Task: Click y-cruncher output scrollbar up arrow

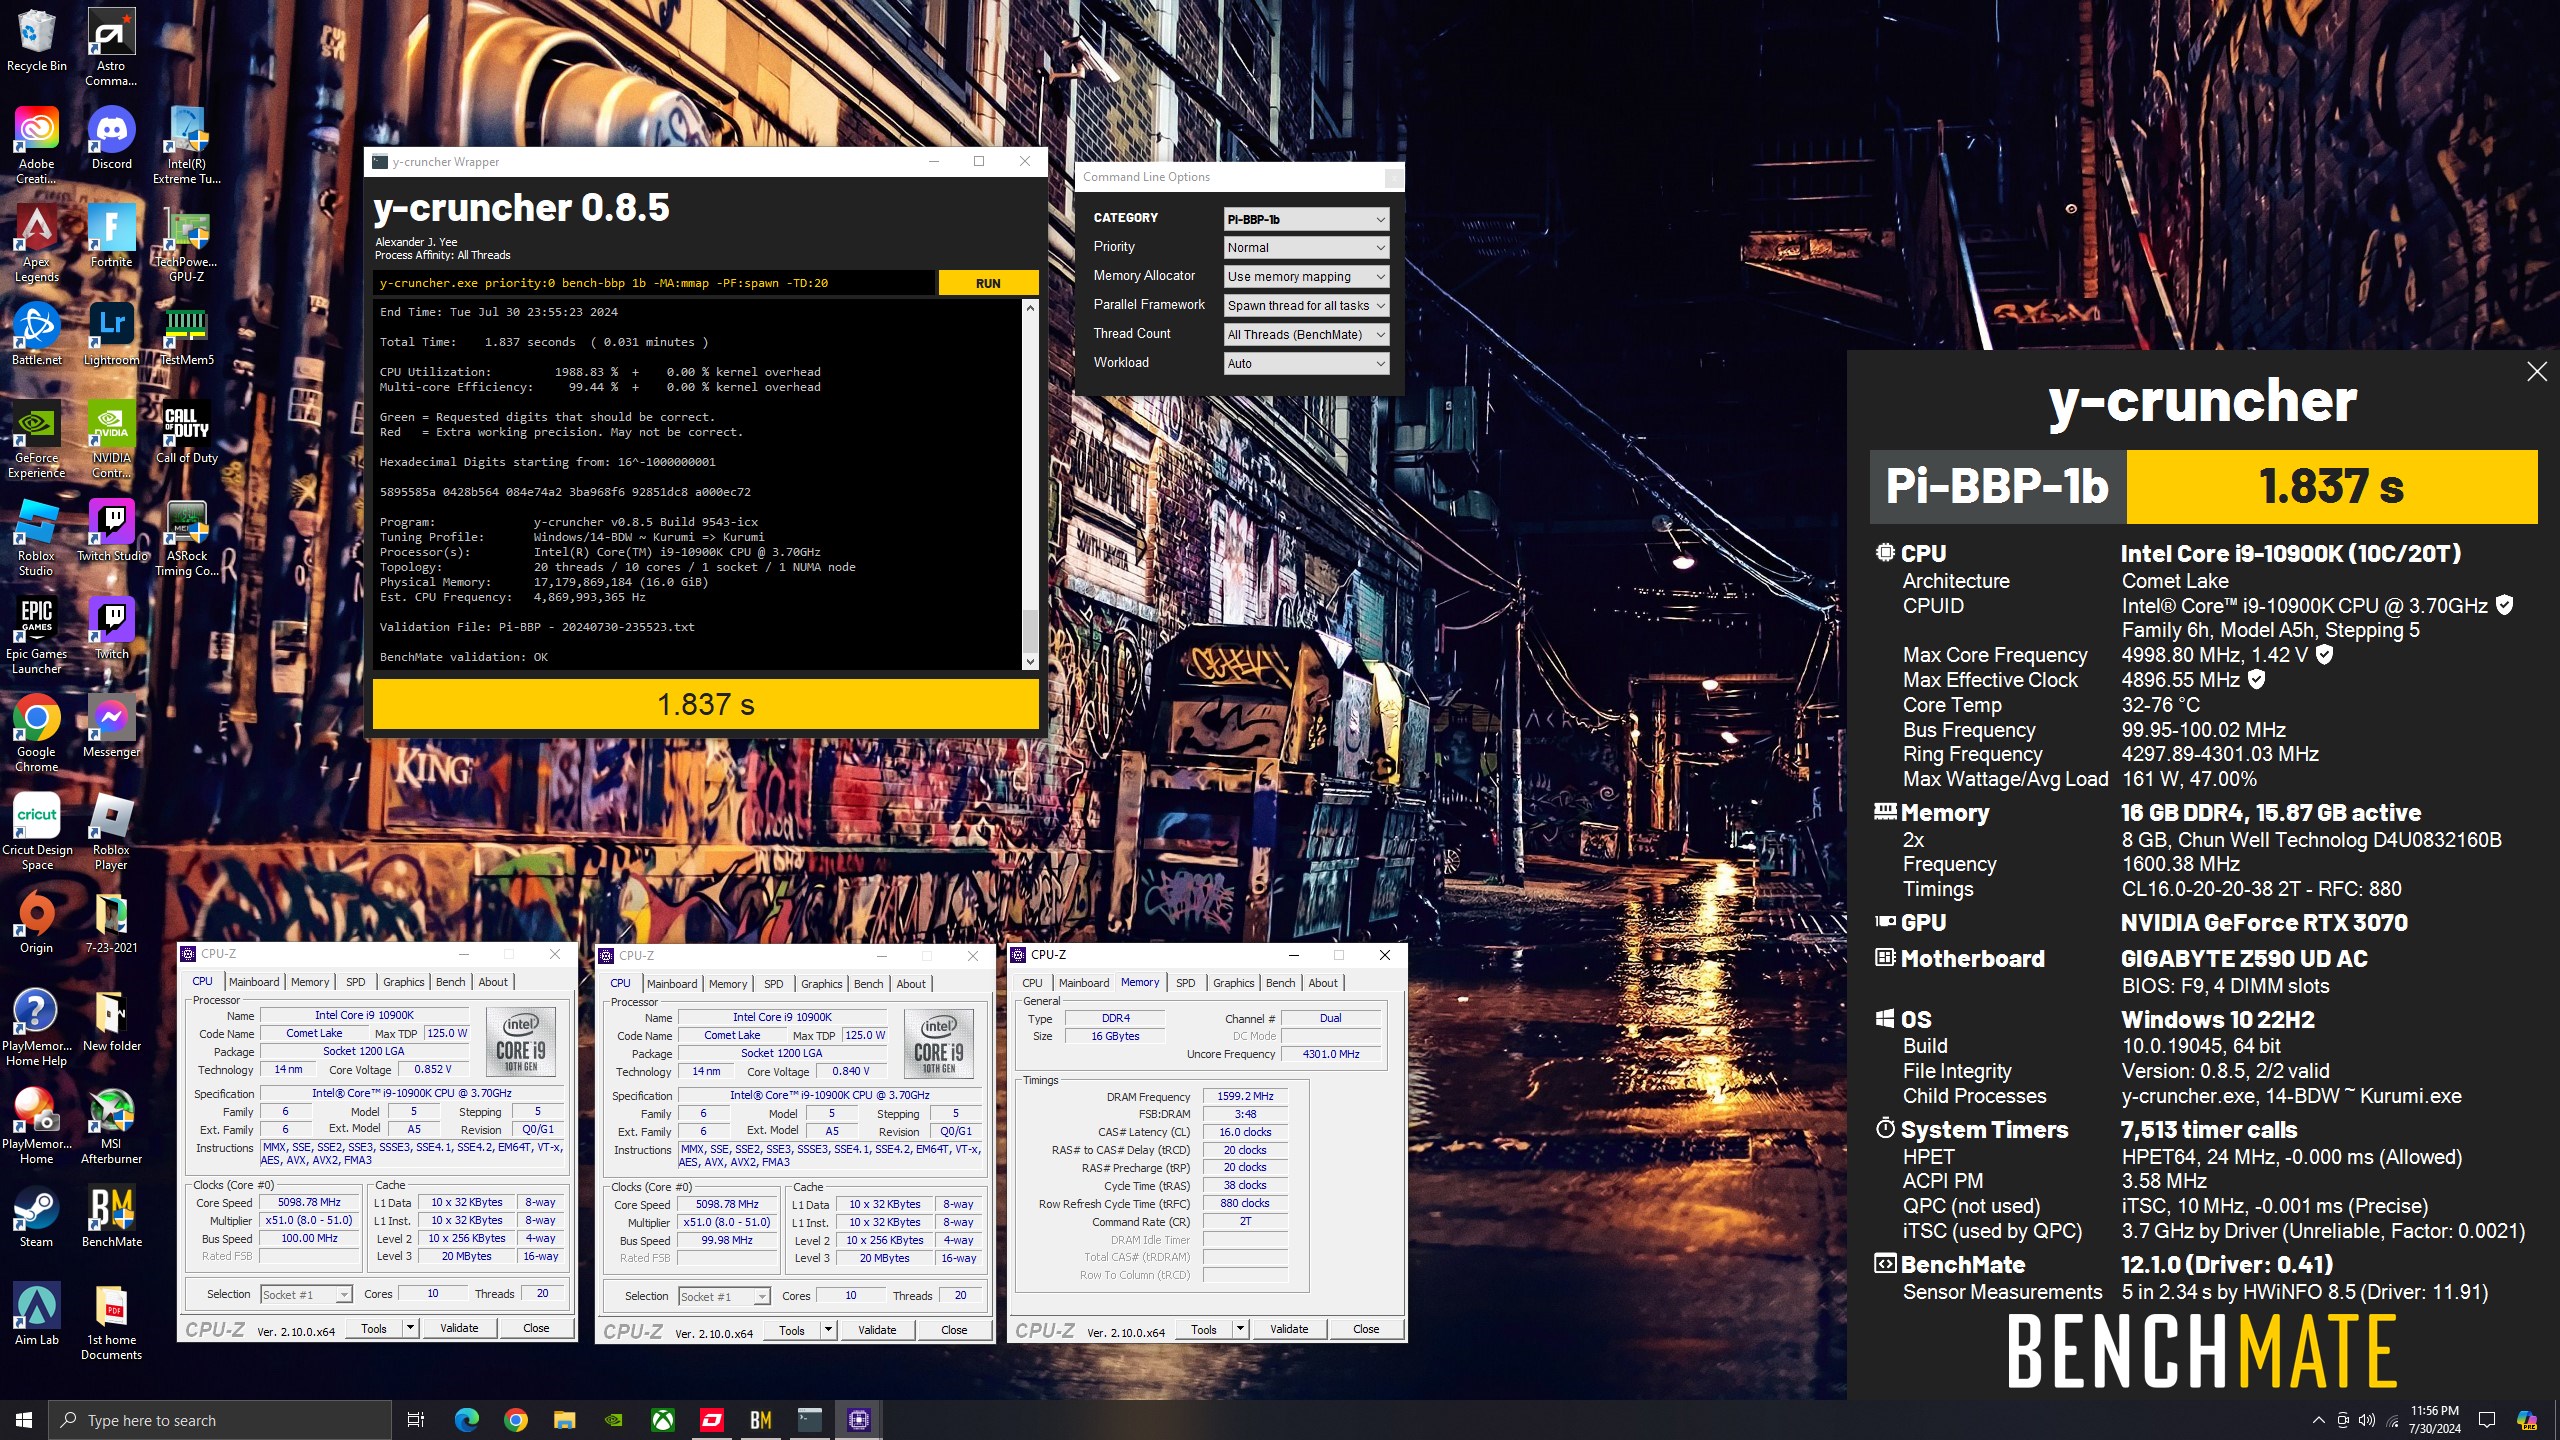Action: click(1030, 308)
